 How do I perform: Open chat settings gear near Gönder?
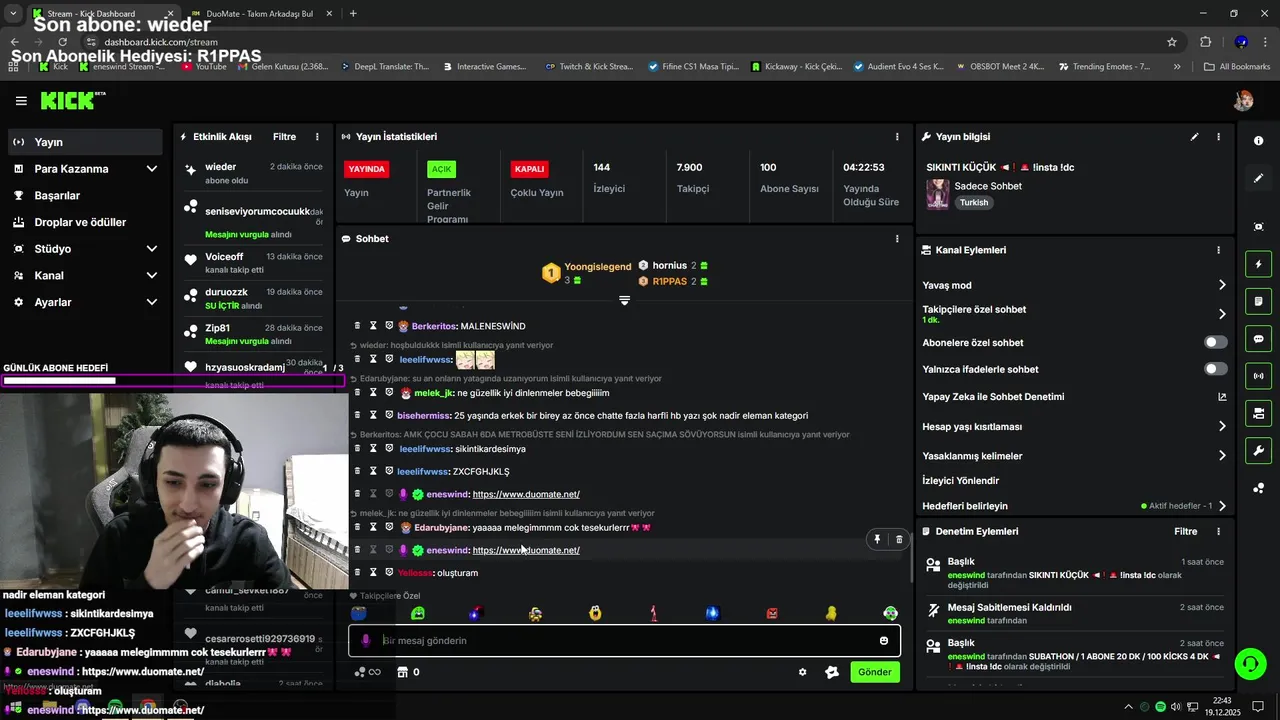point(802,672)
